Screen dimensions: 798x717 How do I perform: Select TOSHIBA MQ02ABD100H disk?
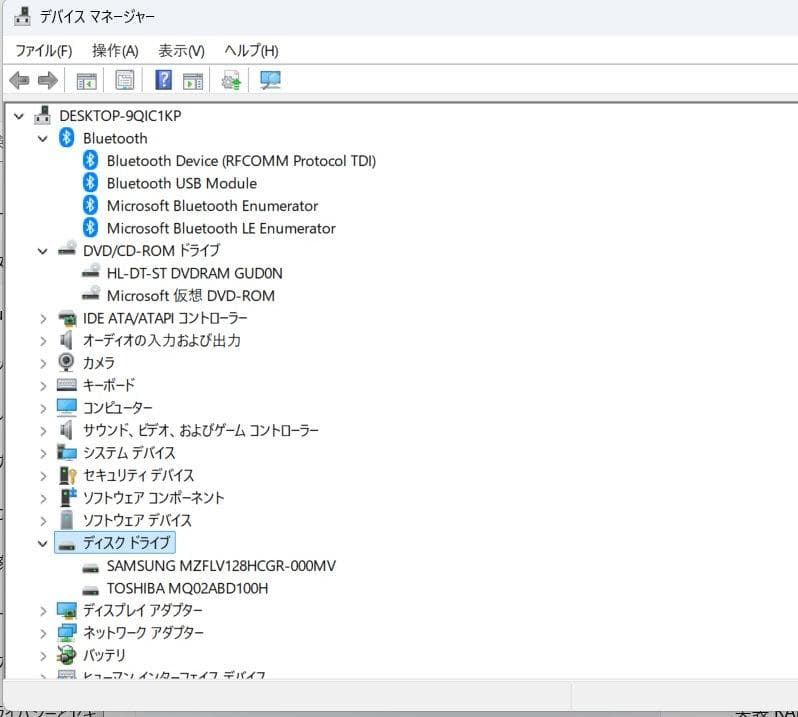pyautogui.click(x=187, y=588)
